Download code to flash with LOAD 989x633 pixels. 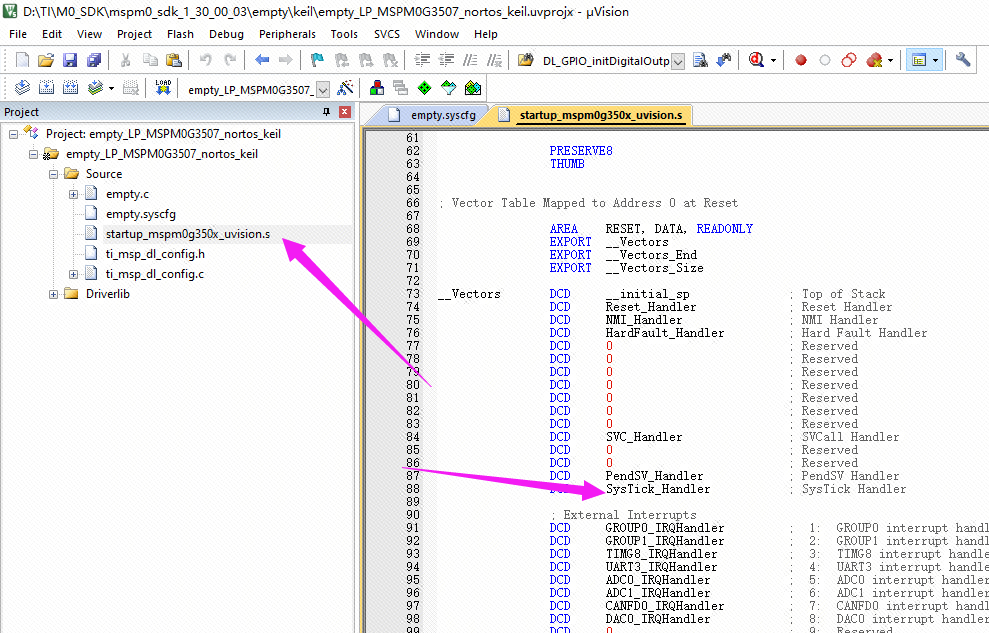(163, 88)
